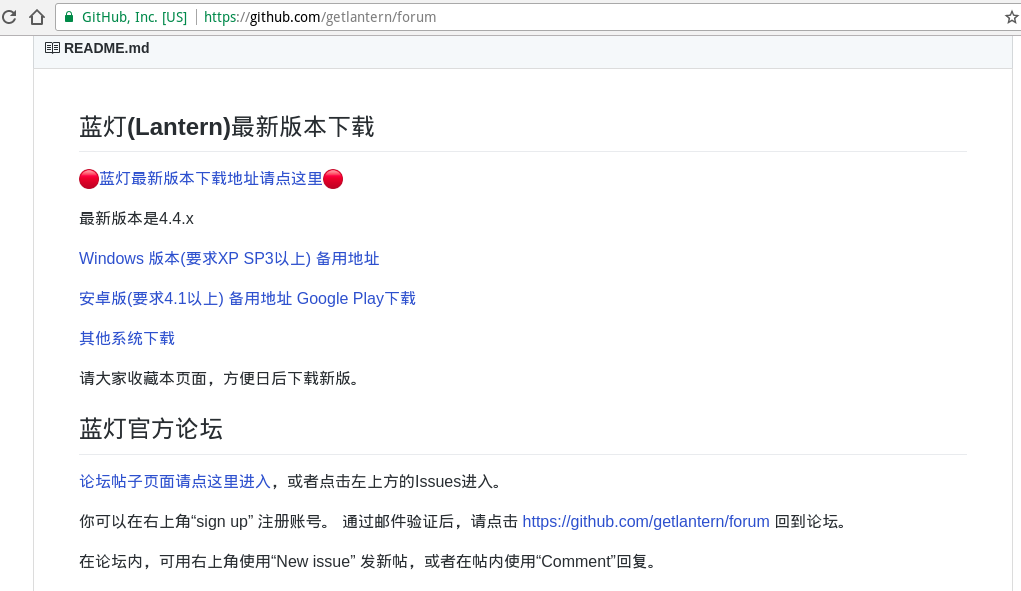The image size is (1021, 591).
Task: View the GitHub, Inc. [US] certificate label
Action: pyautogui.click(x=134, y=17)
